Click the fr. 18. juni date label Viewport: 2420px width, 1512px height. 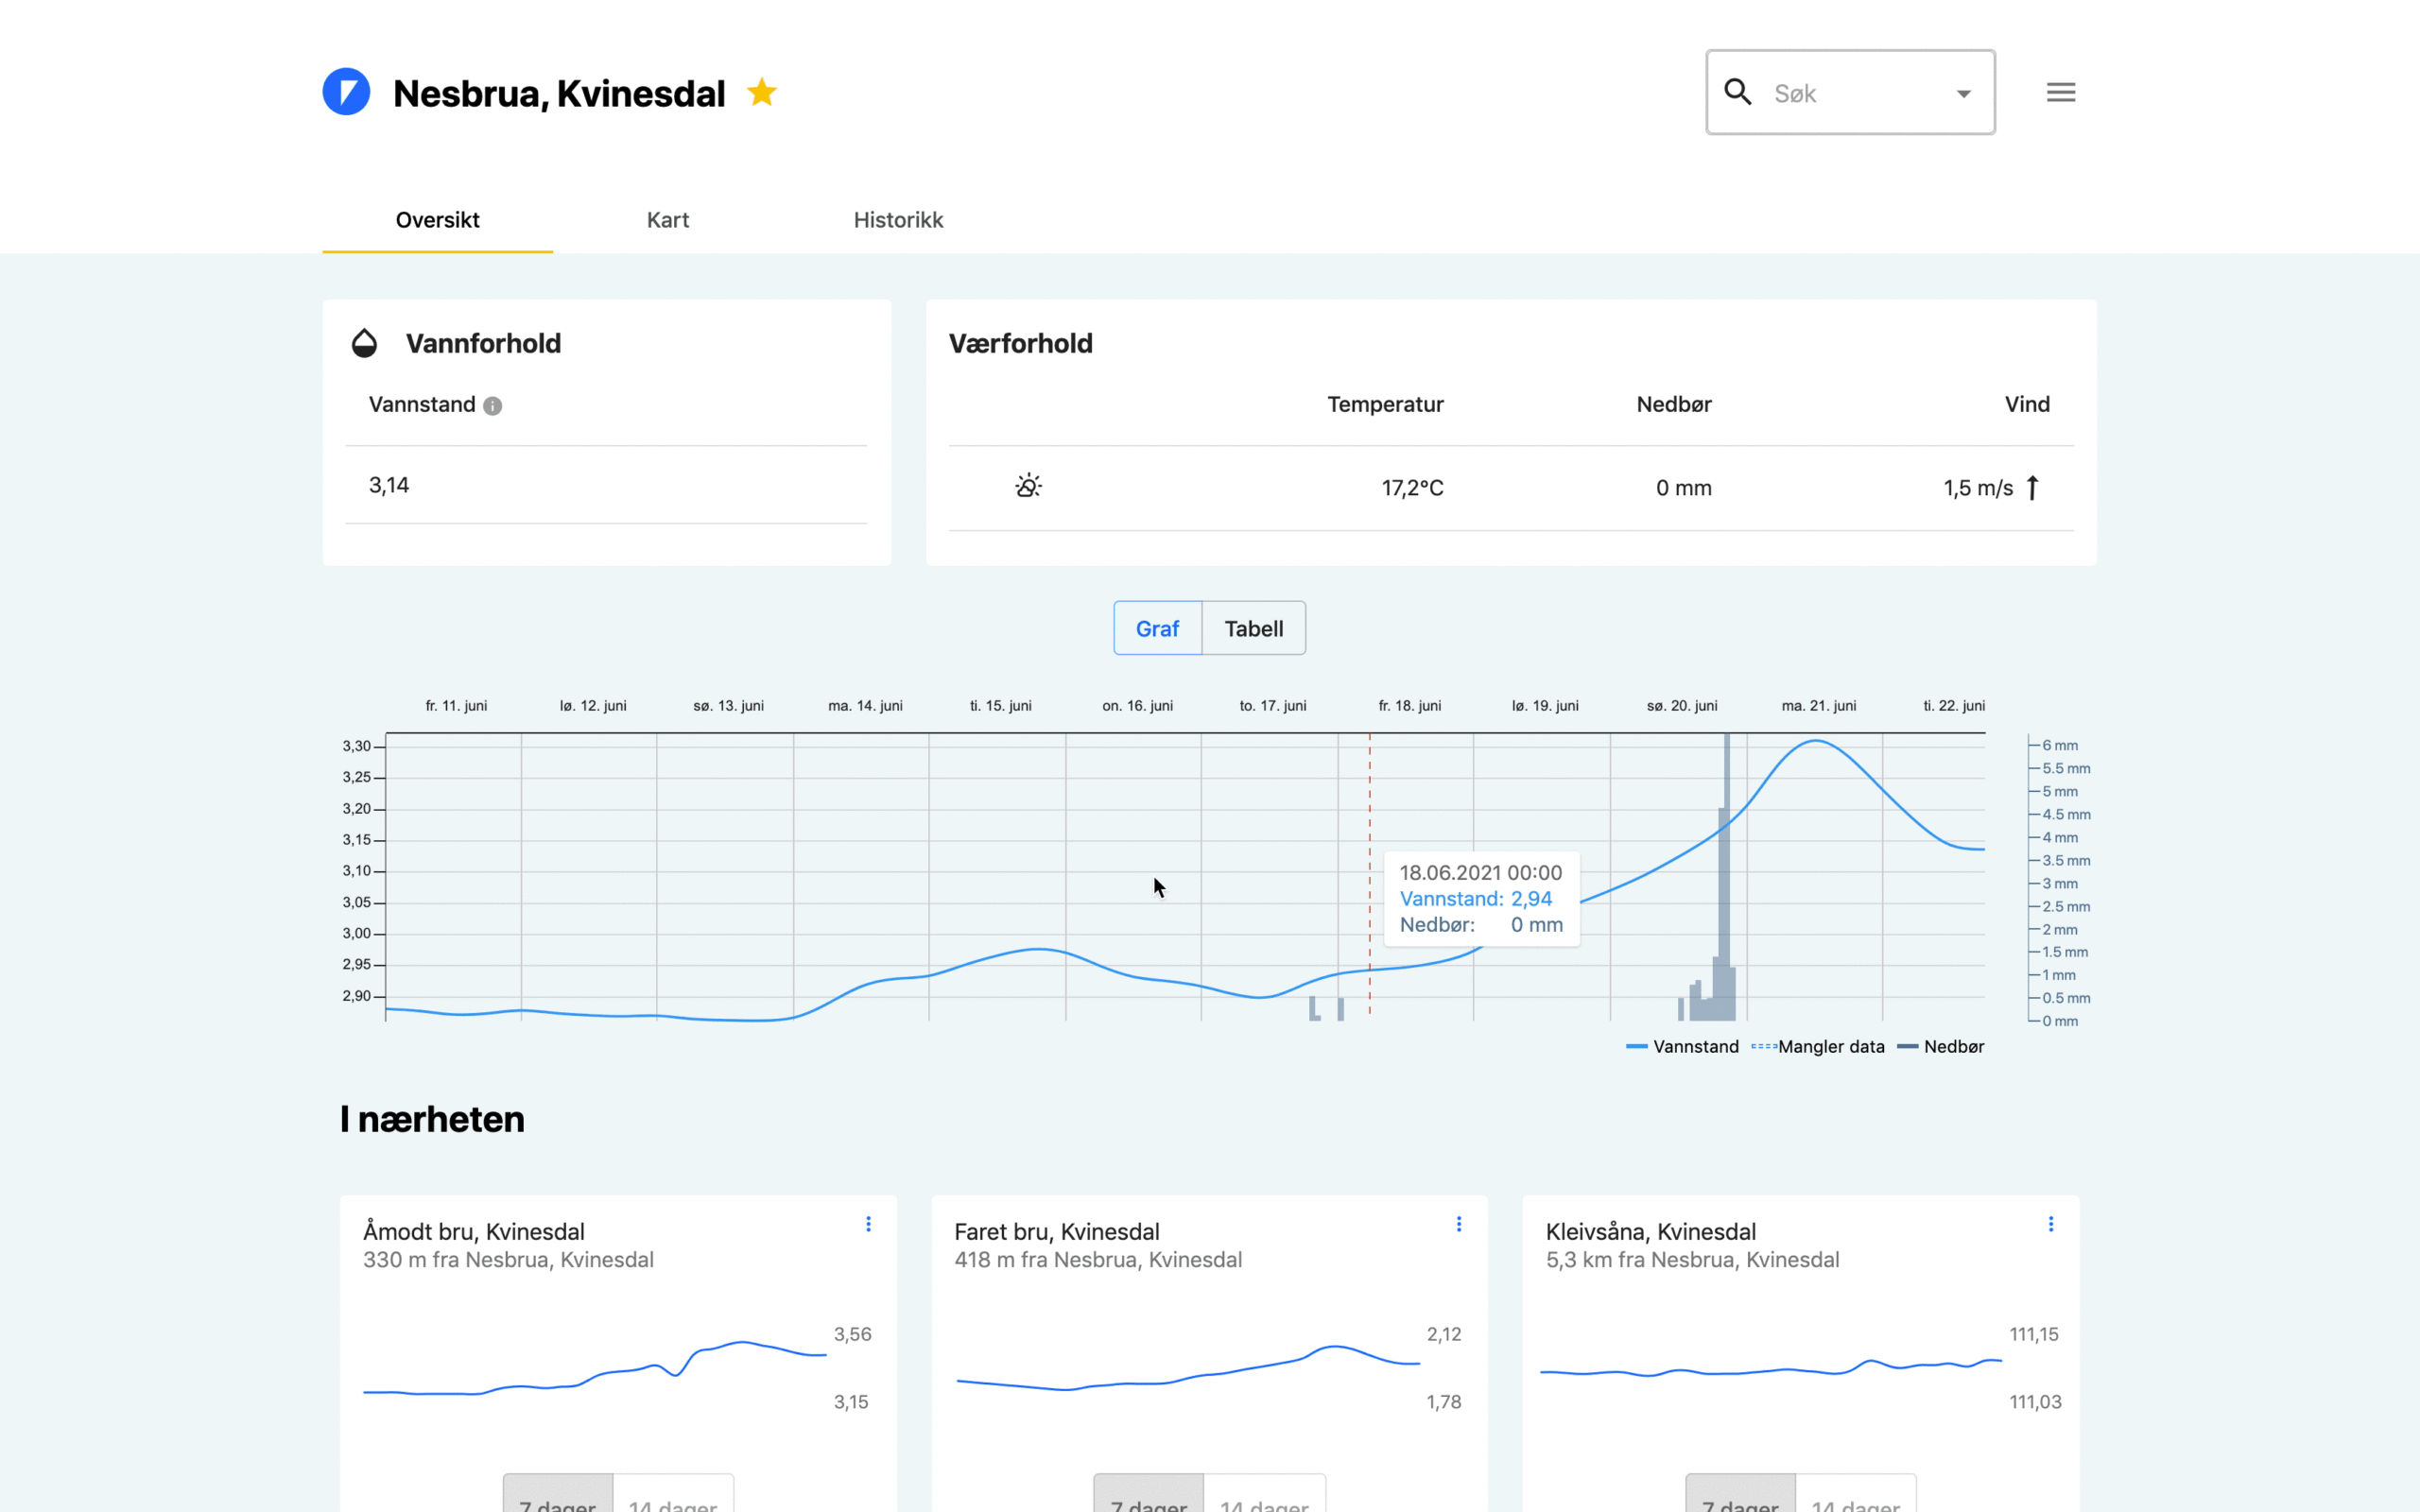point(1410,705)
